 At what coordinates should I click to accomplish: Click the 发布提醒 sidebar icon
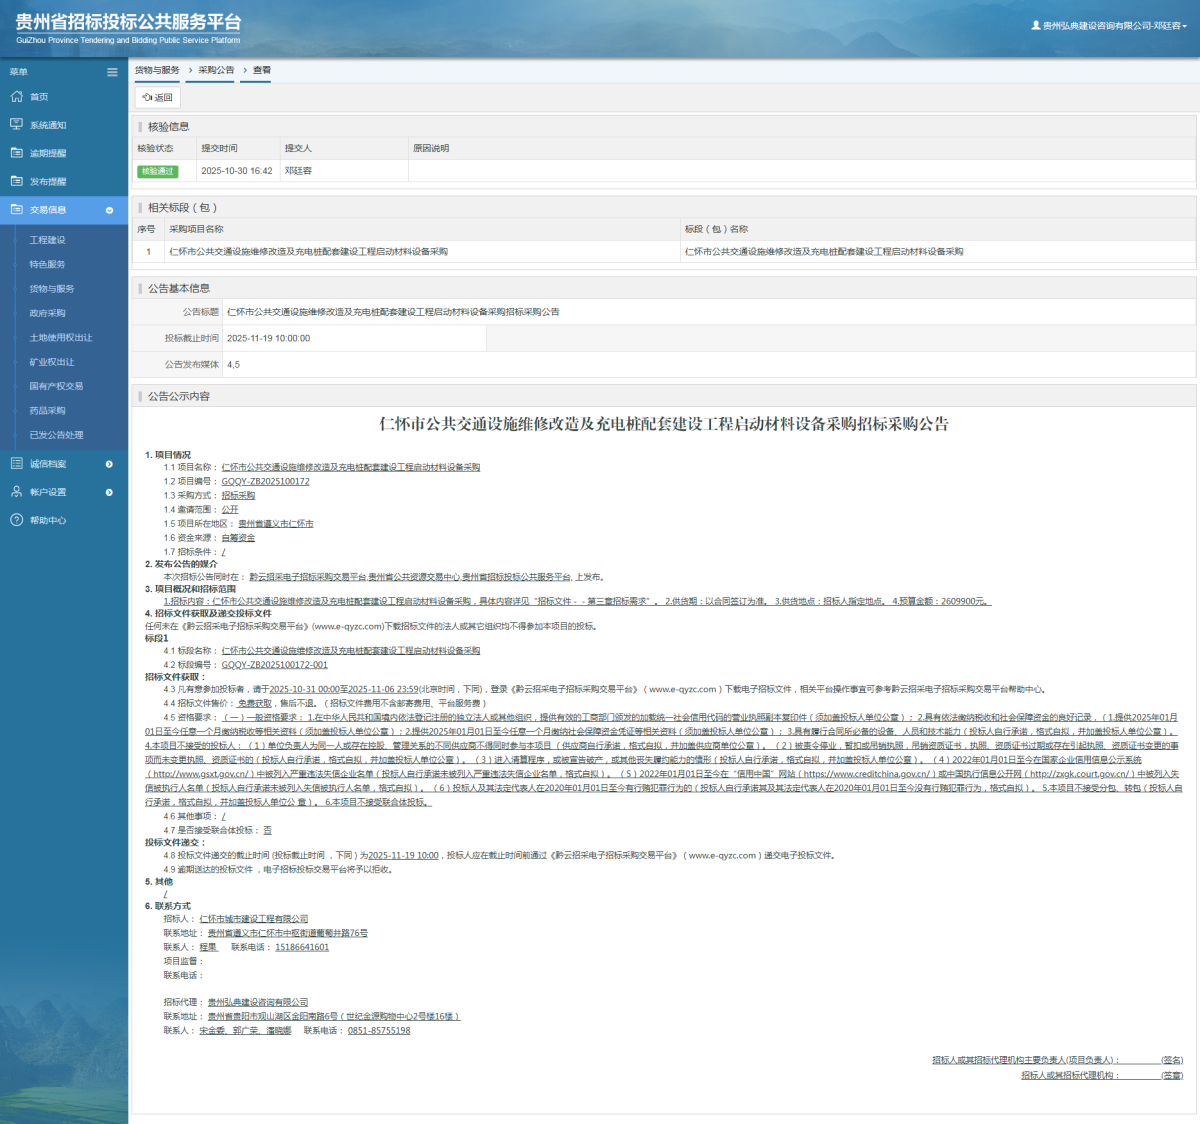coord(16,181)
